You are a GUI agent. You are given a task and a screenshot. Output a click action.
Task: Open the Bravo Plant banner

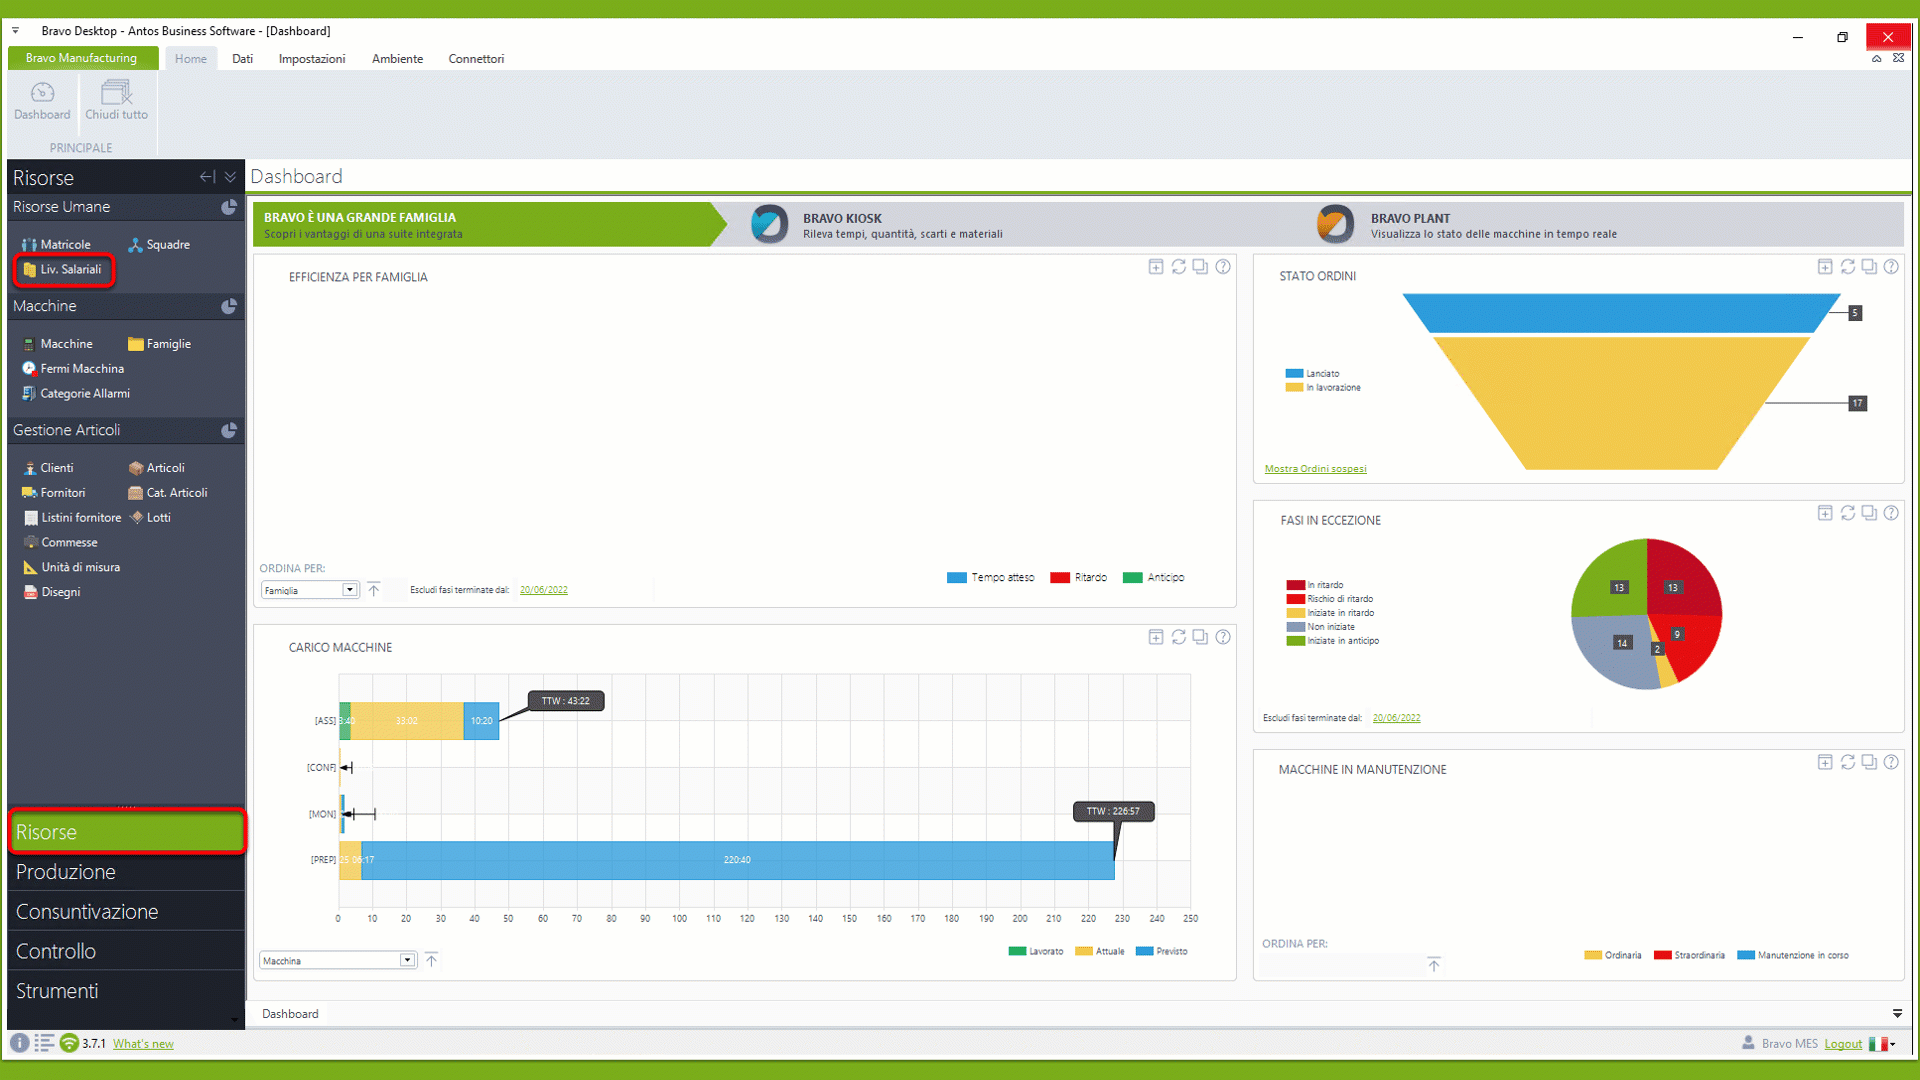tap(1466, 225)
